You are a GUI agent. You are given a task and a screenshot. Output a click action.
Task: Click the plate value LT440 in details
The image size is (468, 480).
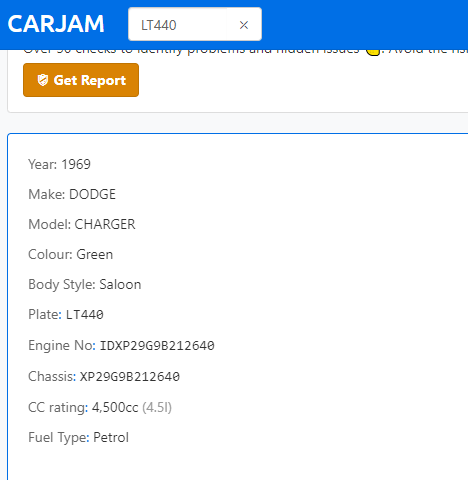pyautogui.click(x=85, y=315)
